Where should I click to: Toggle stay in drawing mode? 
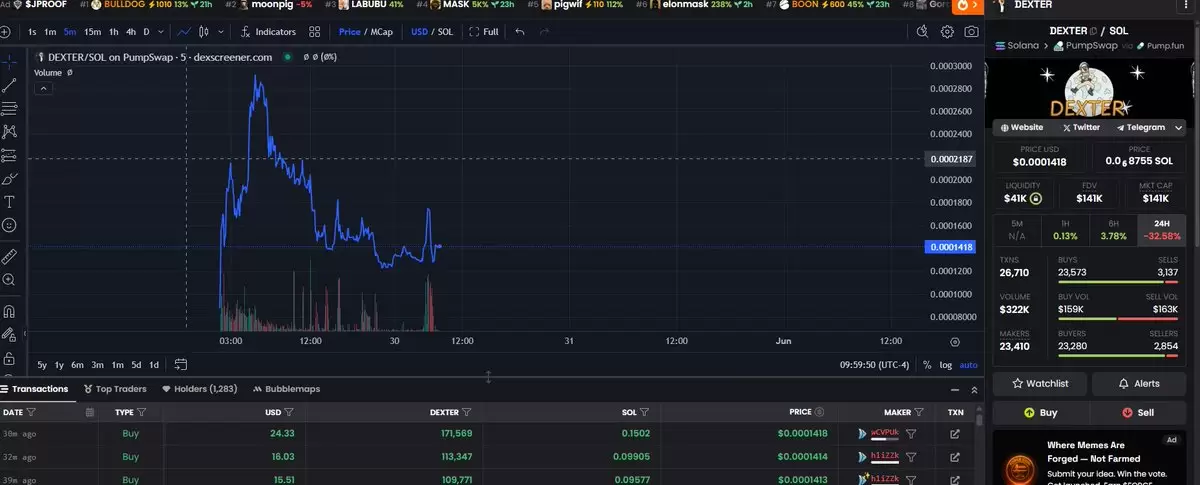(9, 335)
